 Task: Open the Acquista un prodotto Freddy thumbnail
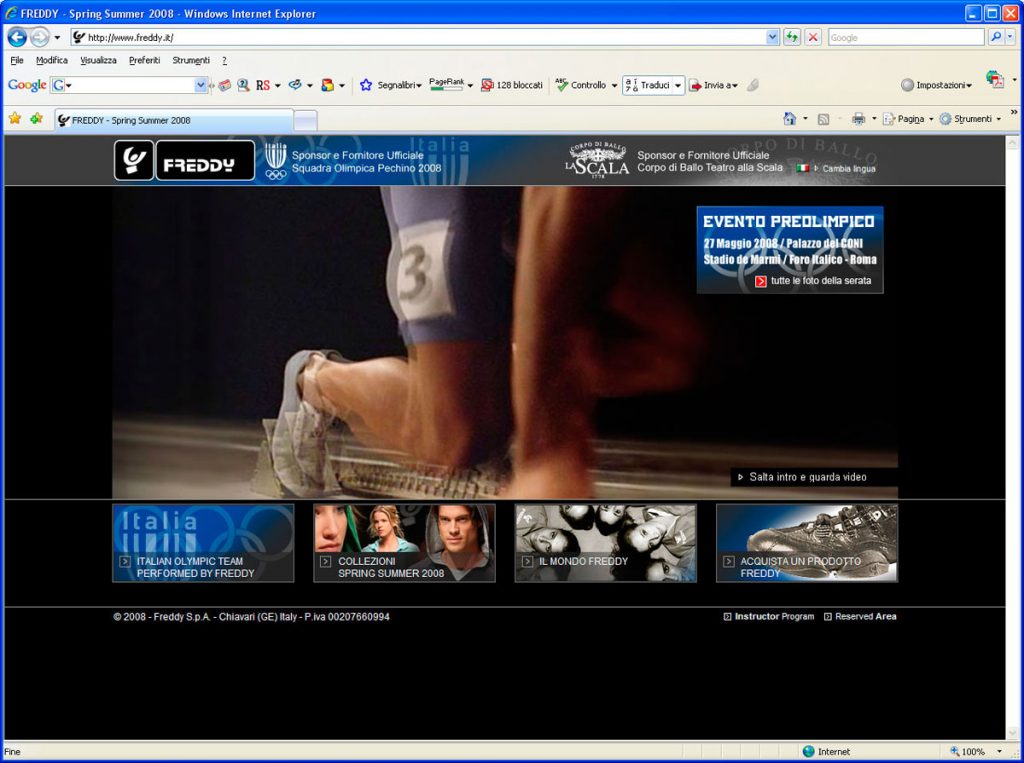tap(807, 543)
